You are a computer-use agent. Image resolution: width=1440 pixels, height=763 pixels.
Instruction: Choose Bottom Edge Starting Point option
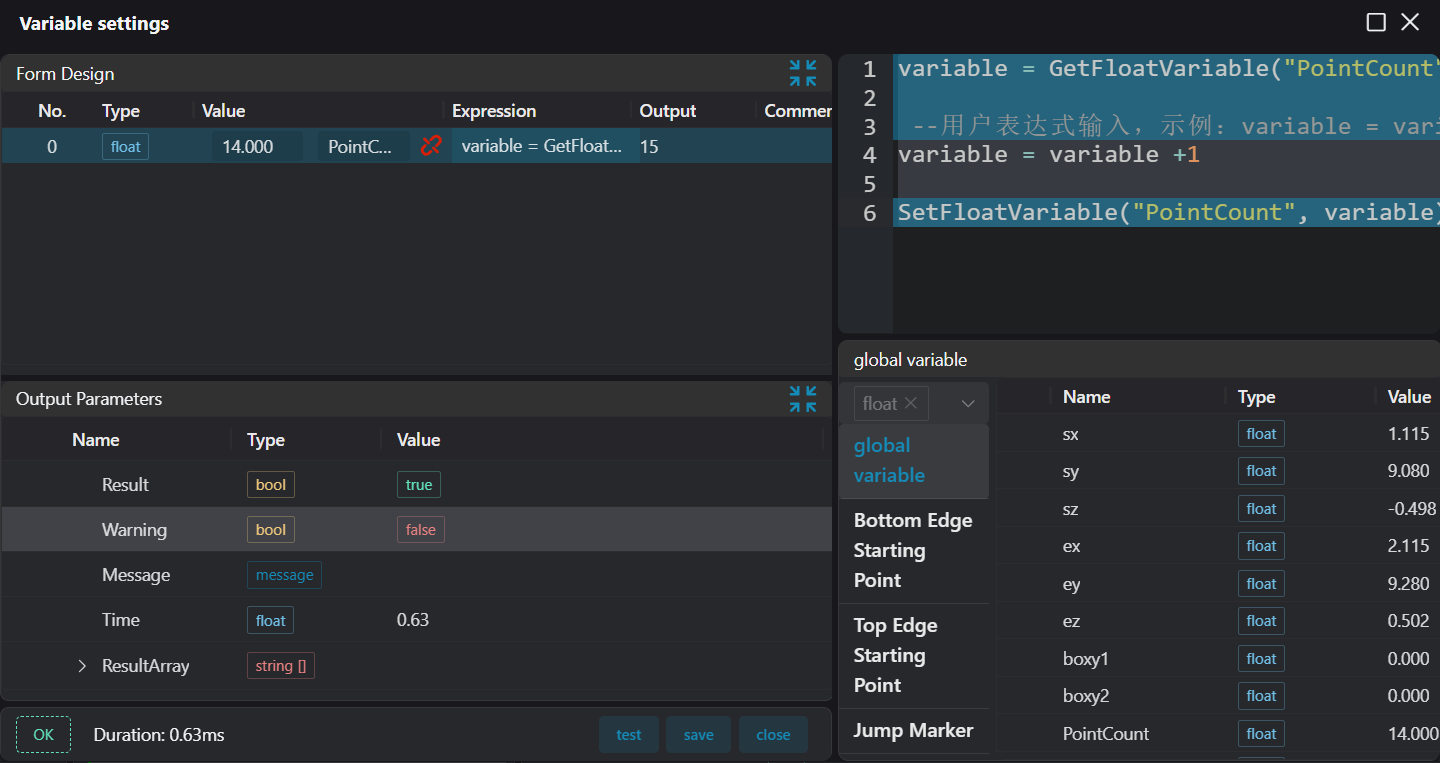tap(913, 550)
